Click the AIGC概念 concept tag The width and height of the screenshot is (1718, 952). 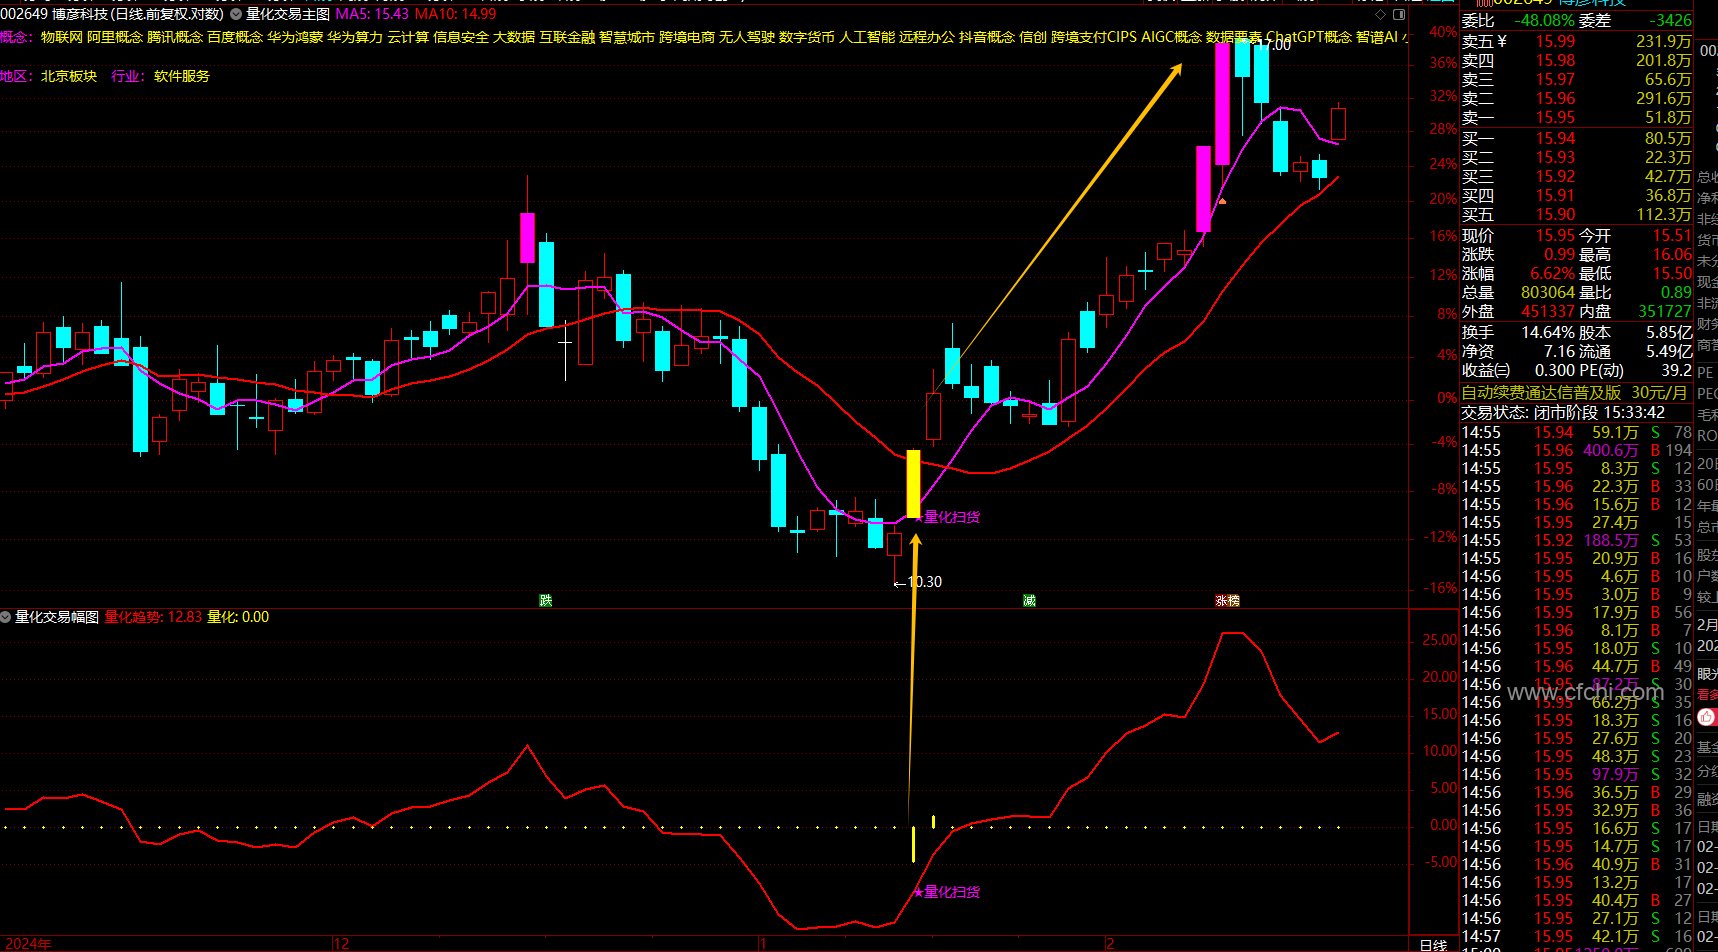[1172, 37]
